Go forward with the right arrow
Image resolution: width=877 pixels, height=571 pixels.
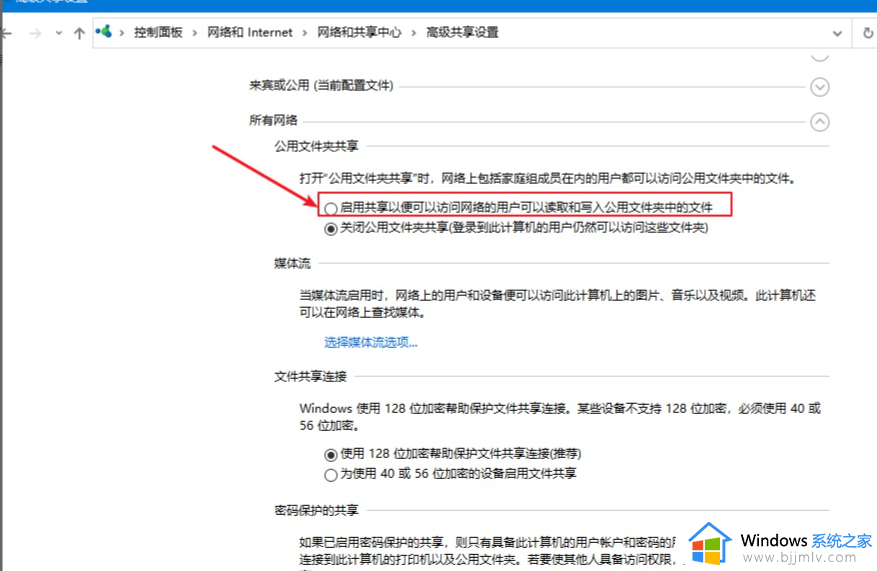[x=35, y=34]
